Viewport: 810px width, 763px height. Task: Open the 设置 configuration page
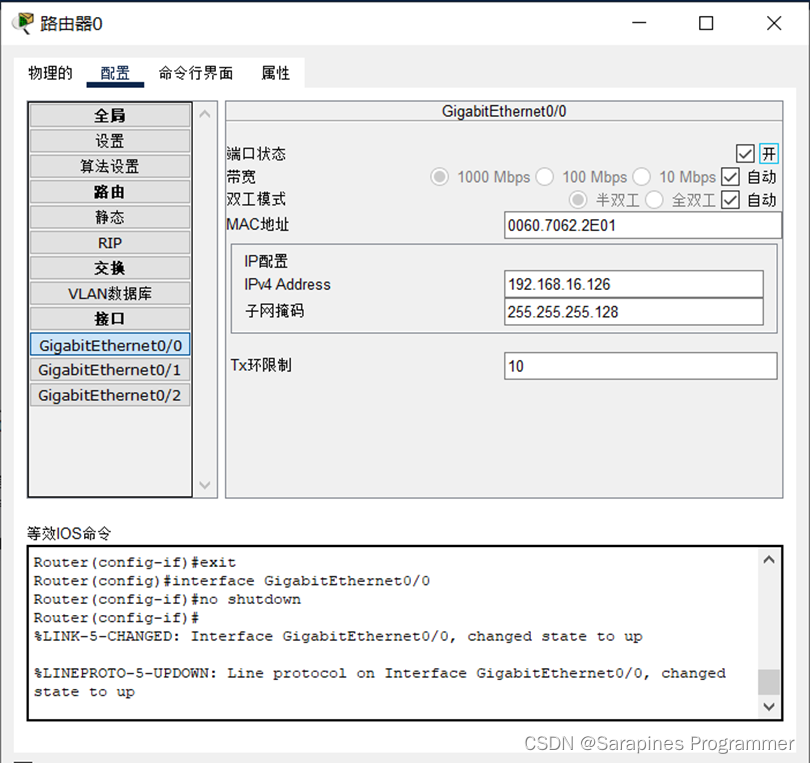pos(110,141)
